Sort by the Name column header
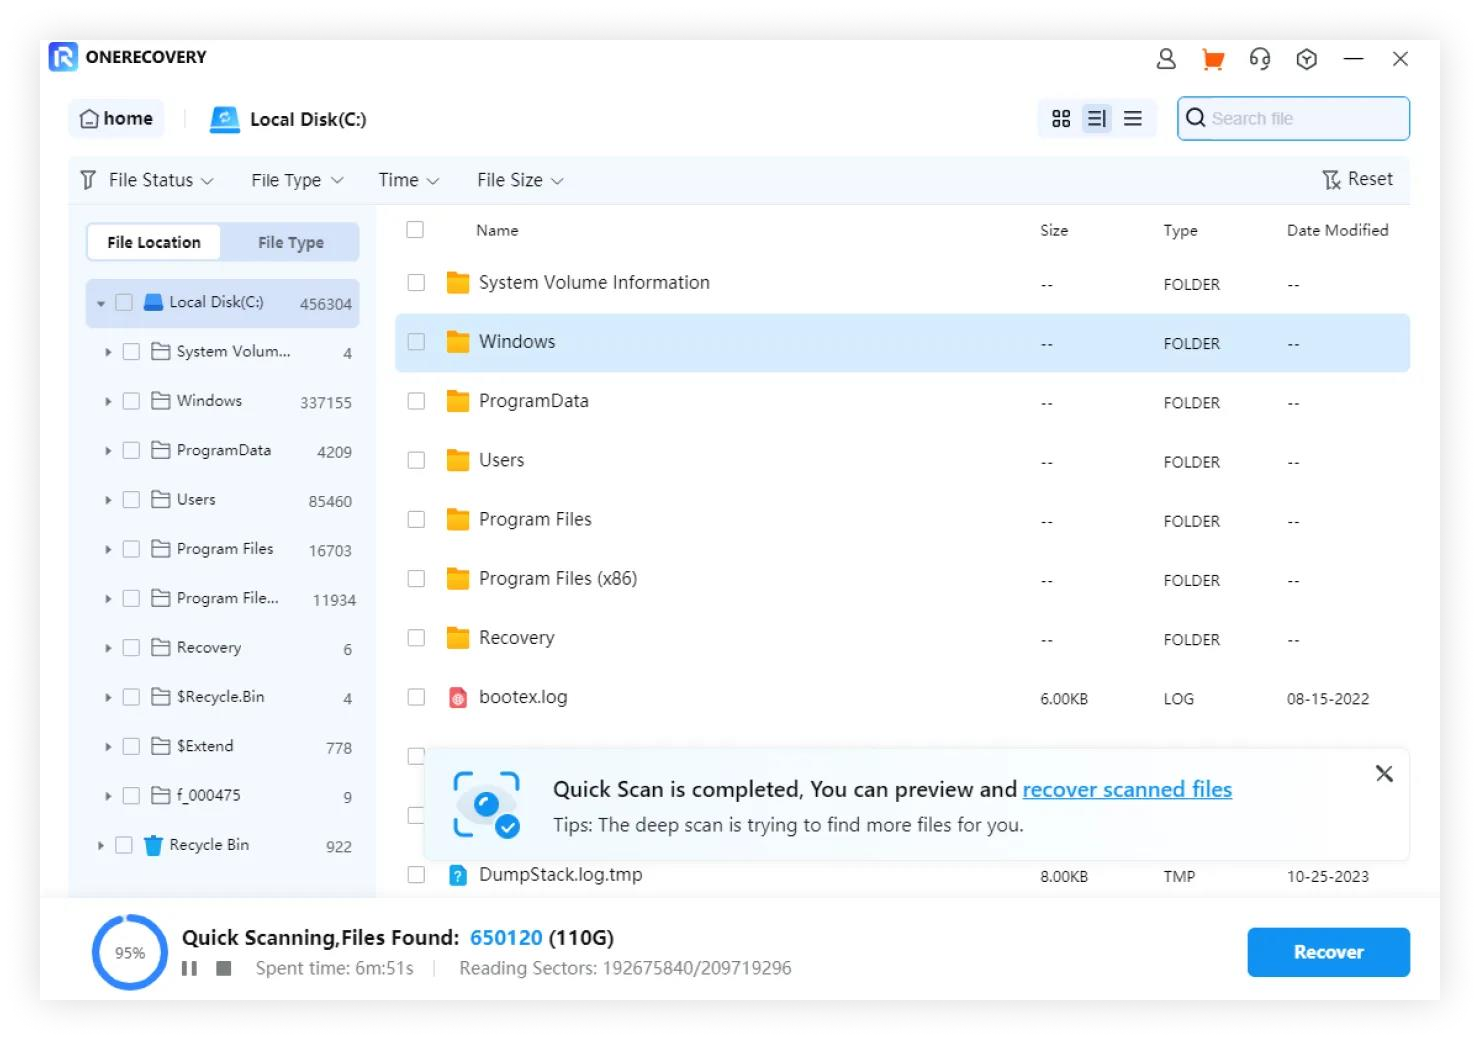 [497, 230]
